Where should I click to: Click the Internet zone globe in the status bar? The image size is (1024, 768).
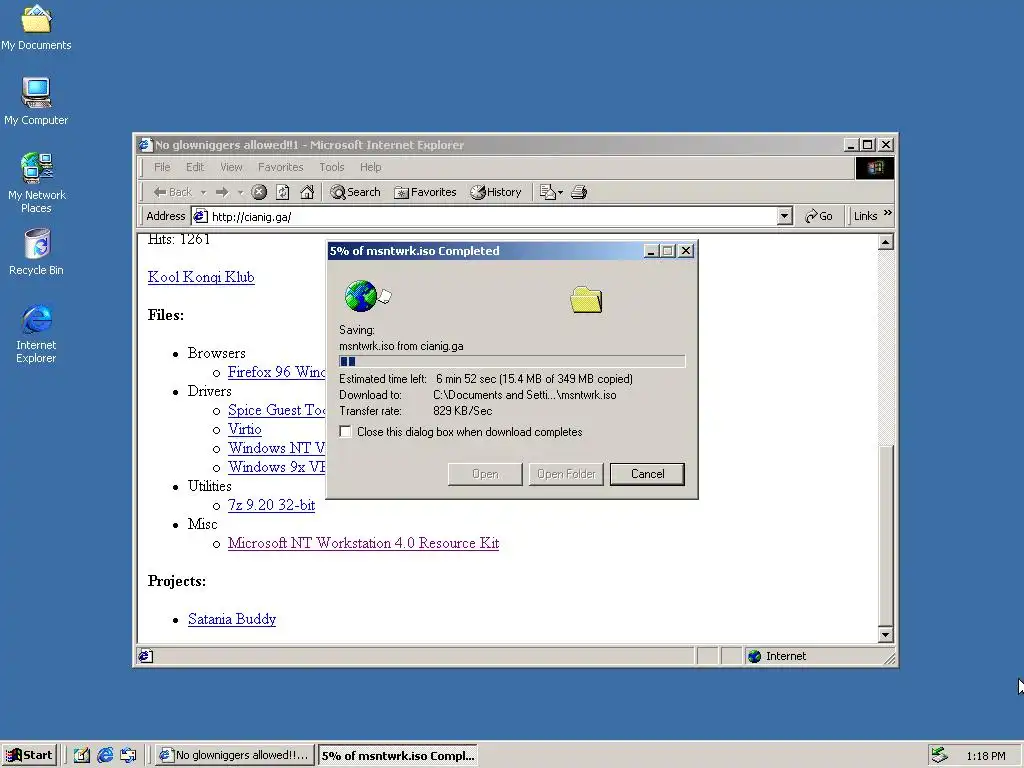point(754,656)
